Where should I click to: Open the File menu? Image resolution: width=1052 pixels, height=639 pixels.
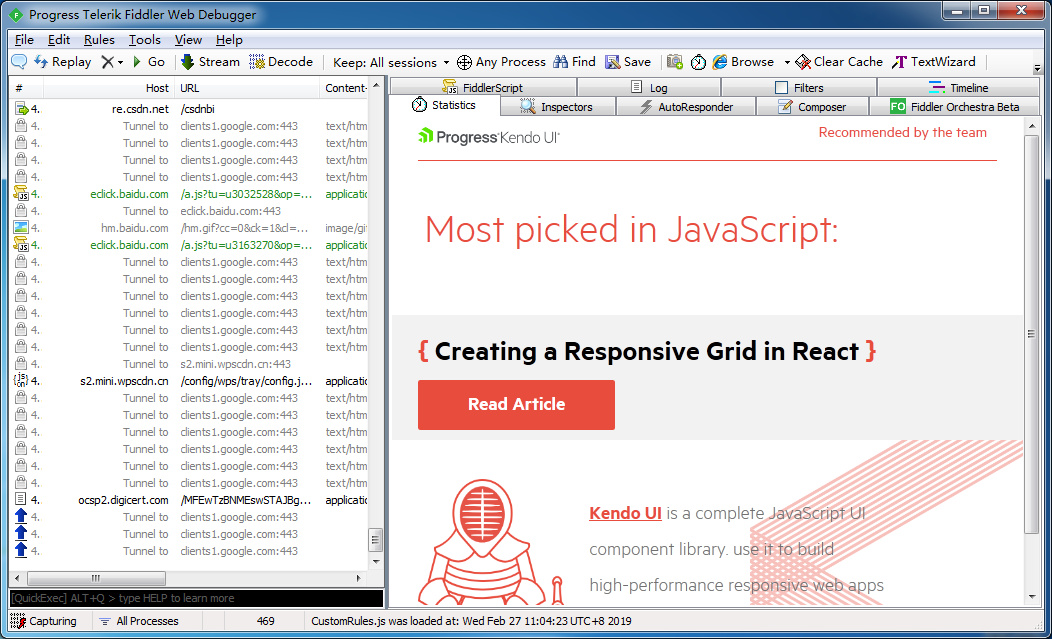[24, 40]
